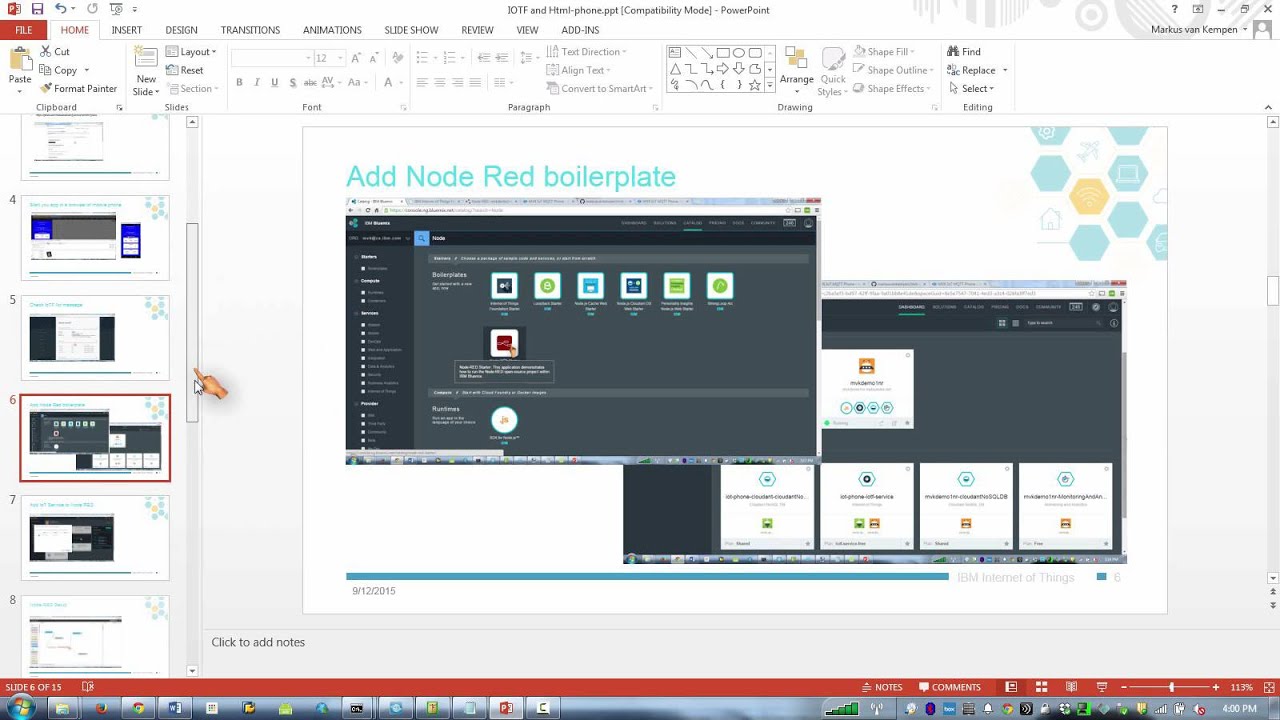
Task: Click the slide panel scrollbar thumb
Action: click(x=193, y=322)
